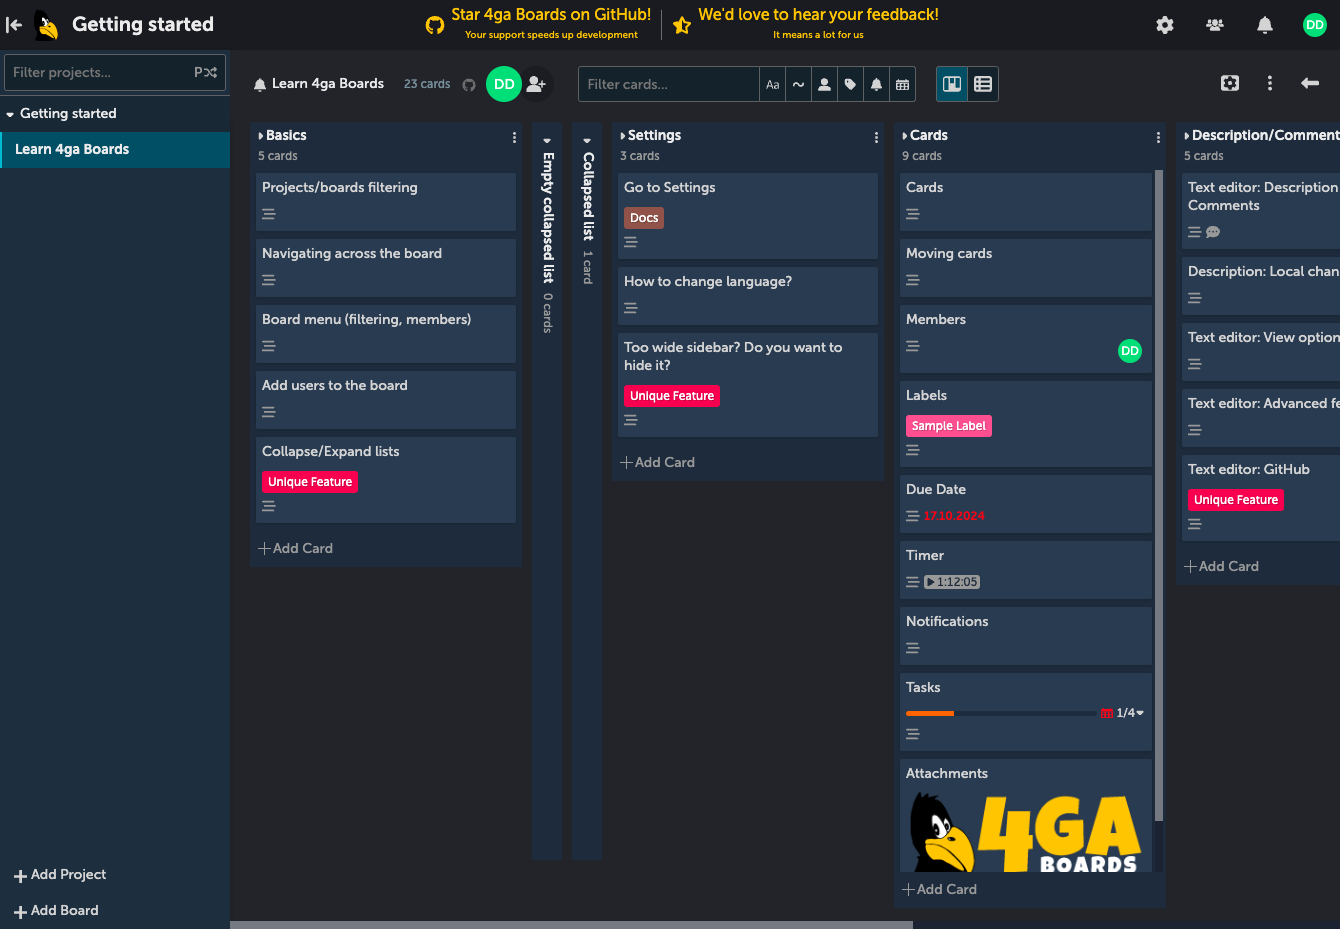Expand the Empty collapsed list
The height and width of the screenshot is (929, 1340).
click(547, 141)
